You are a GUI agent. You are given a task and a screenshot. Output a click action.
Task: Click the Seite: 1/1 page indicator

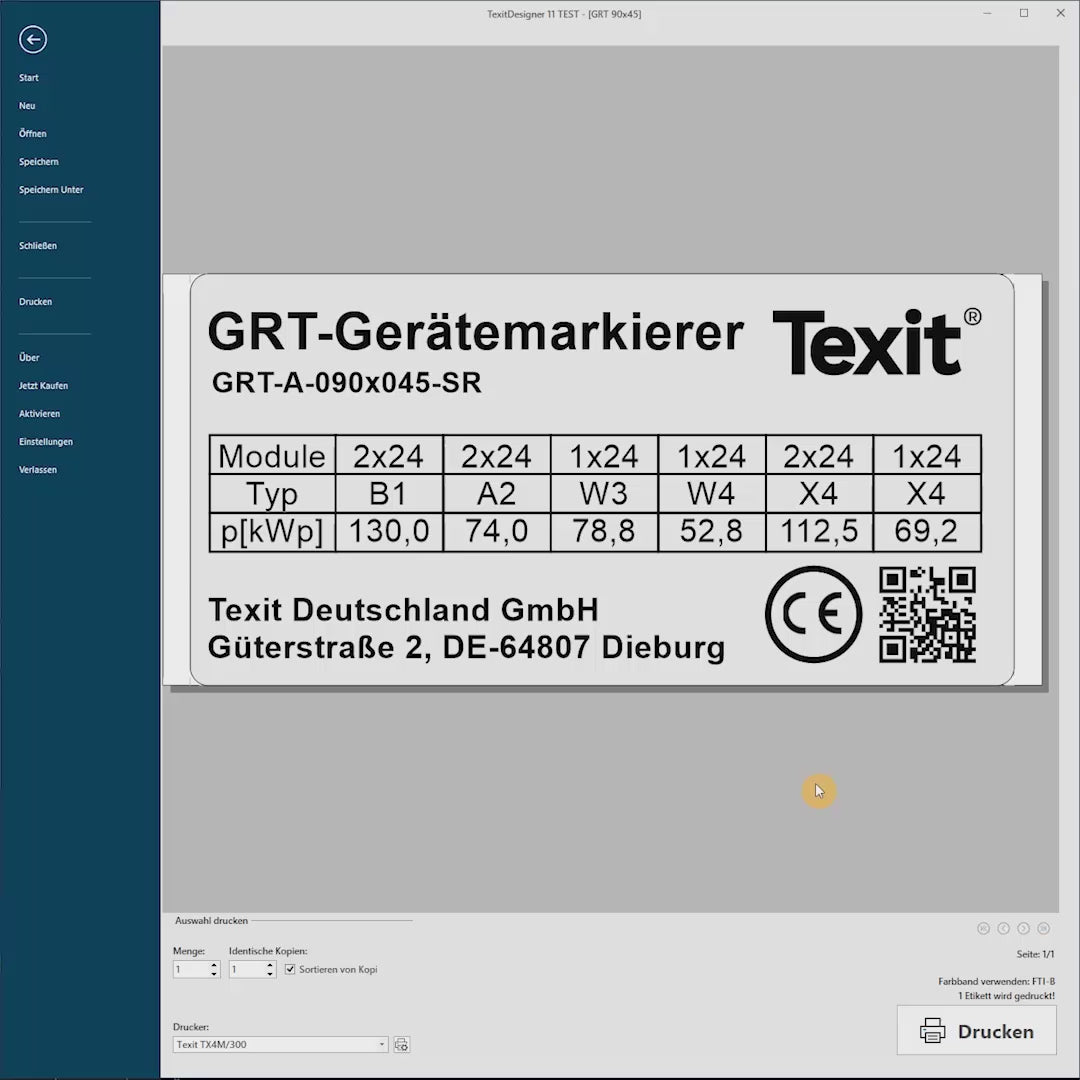pos(1035,954)
